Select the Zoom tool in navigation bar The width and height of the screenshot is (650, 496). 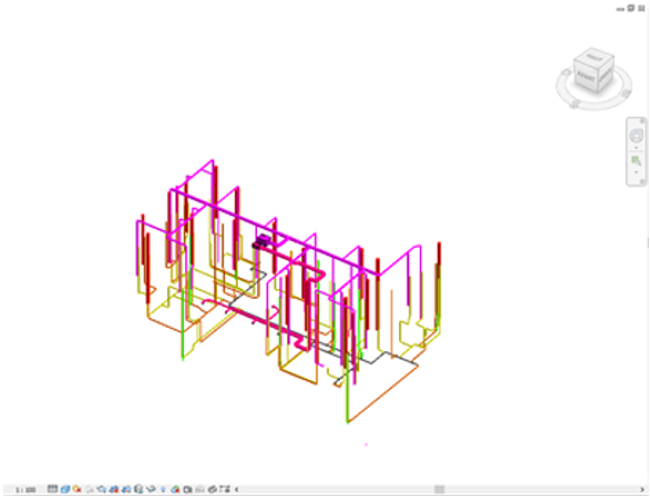pyautogui.click(x=635, y=161)
